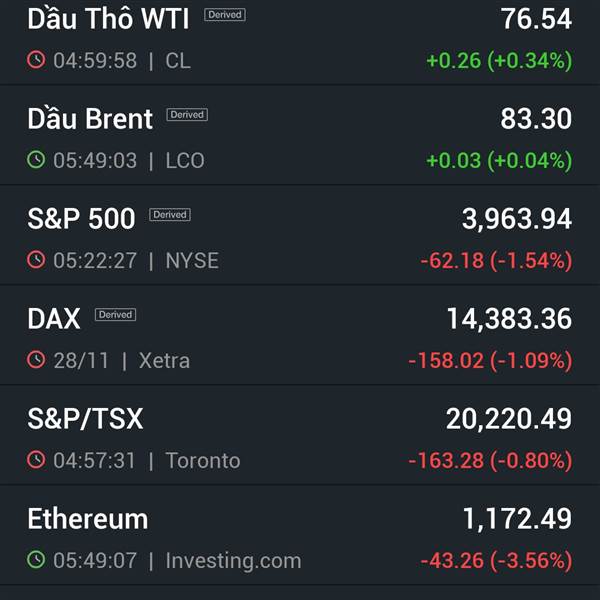Click the green clock icon for Ethereum
The width and height of the screenshot is (600, 600).
pos(36,559)
